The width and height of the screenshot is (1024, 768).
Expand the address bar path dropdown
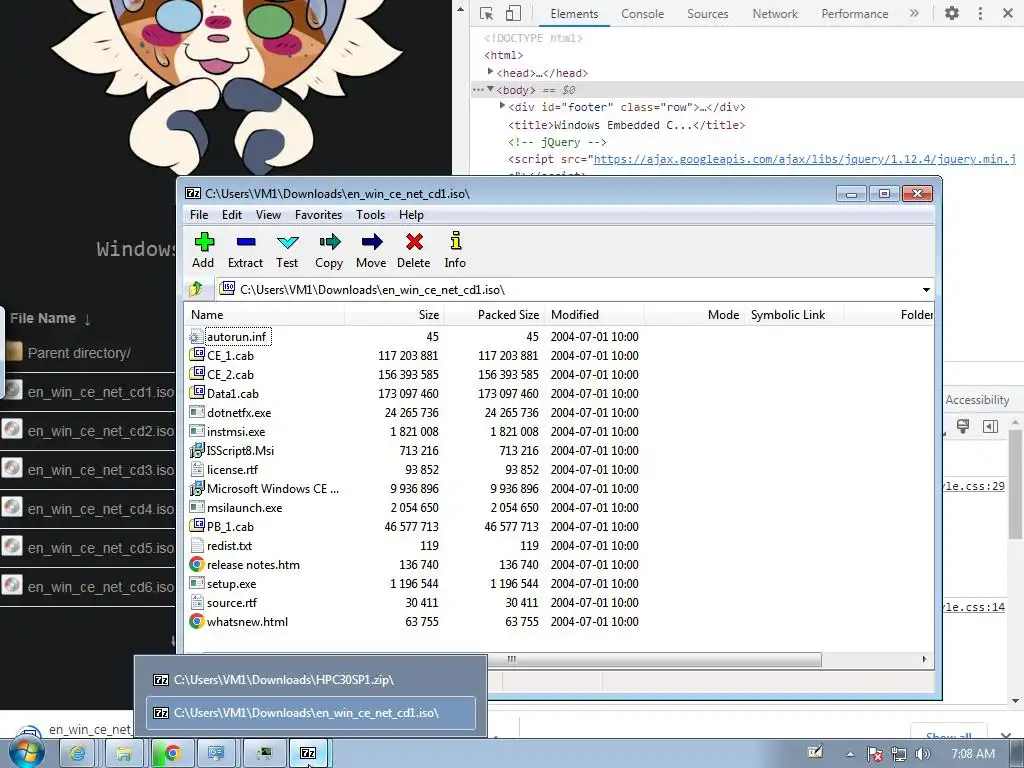(x=926, y=289)
